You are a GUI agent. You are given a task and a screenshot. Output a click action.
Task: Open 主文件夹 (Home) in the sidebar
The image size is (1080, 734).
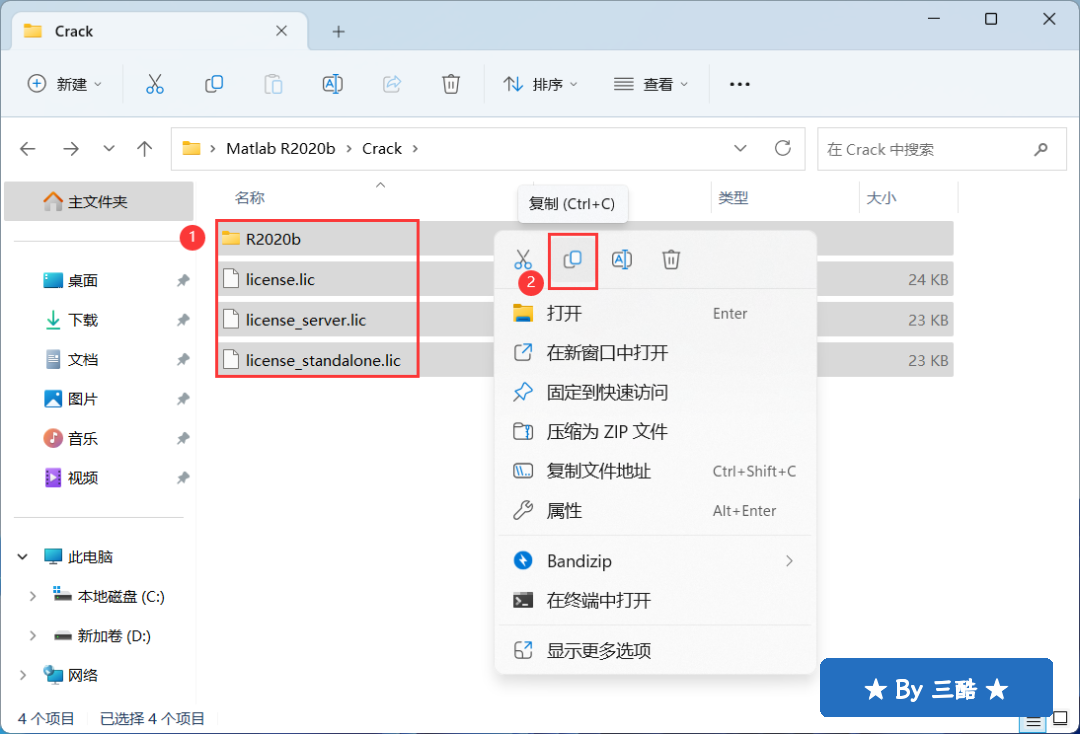[98, 202]
